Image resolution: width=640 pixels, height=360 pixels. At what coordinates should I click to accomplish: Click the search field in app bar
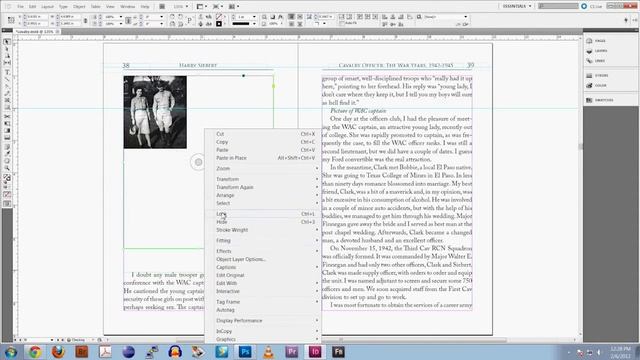click(x=558, y=6)
